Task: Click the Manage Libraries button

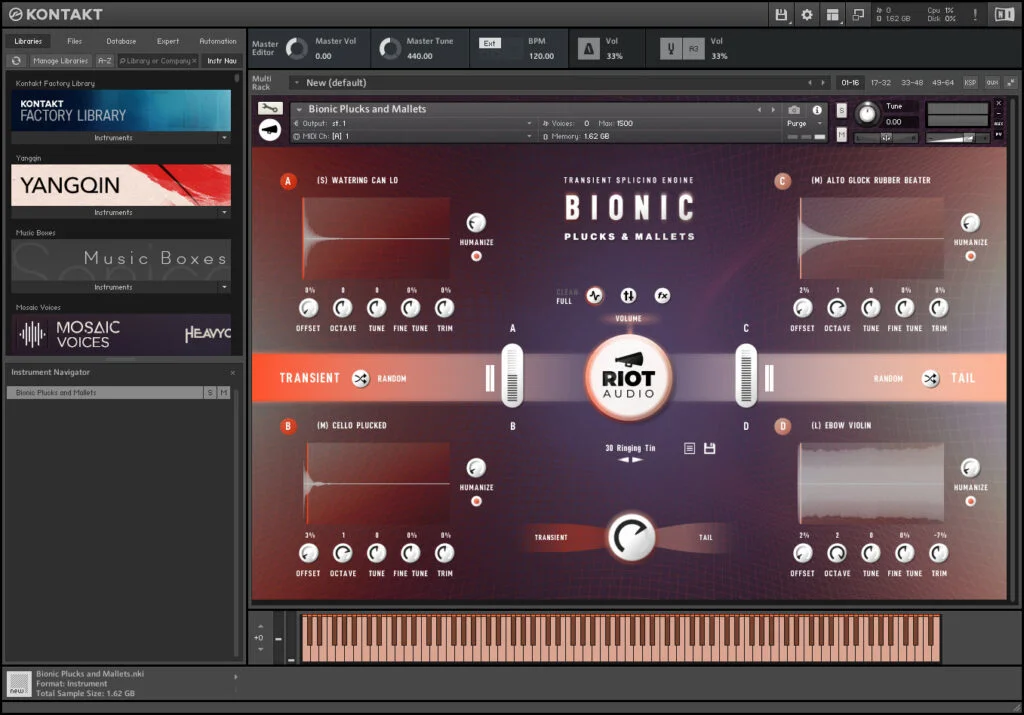Action: coord(60,61)
